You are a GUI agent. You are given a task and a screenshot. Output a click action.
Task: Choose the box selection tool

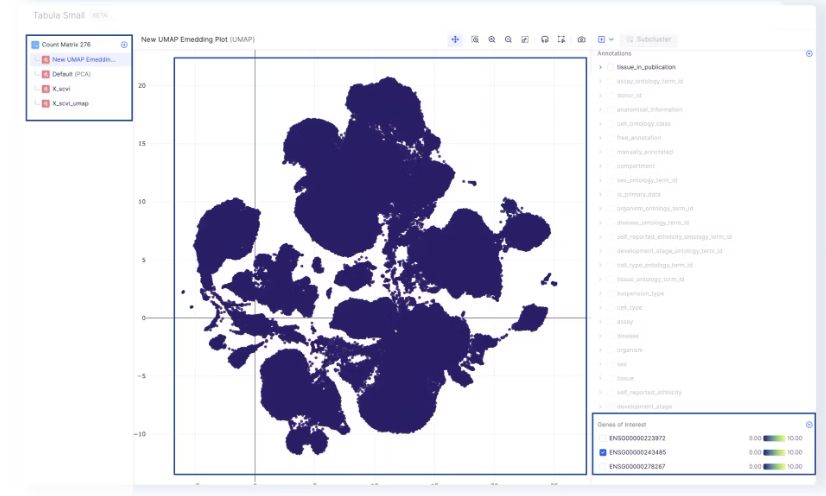tap(562, 39)
